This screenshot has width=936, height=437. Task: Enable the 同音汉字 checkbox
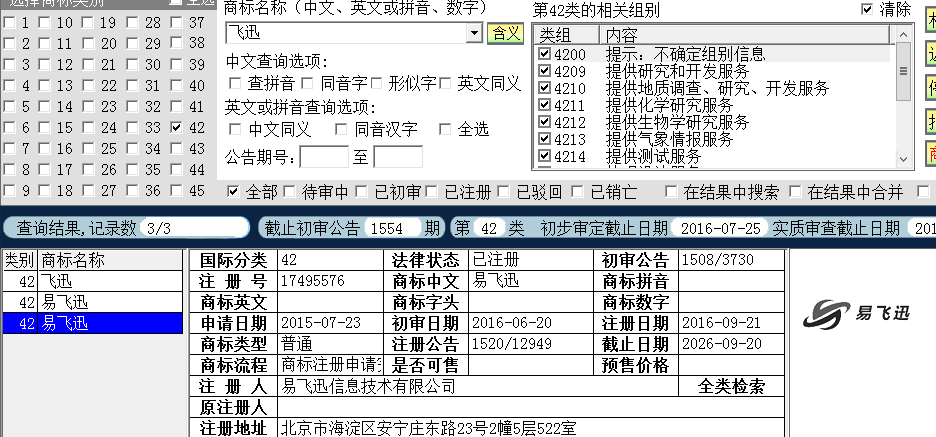(341, 129)
